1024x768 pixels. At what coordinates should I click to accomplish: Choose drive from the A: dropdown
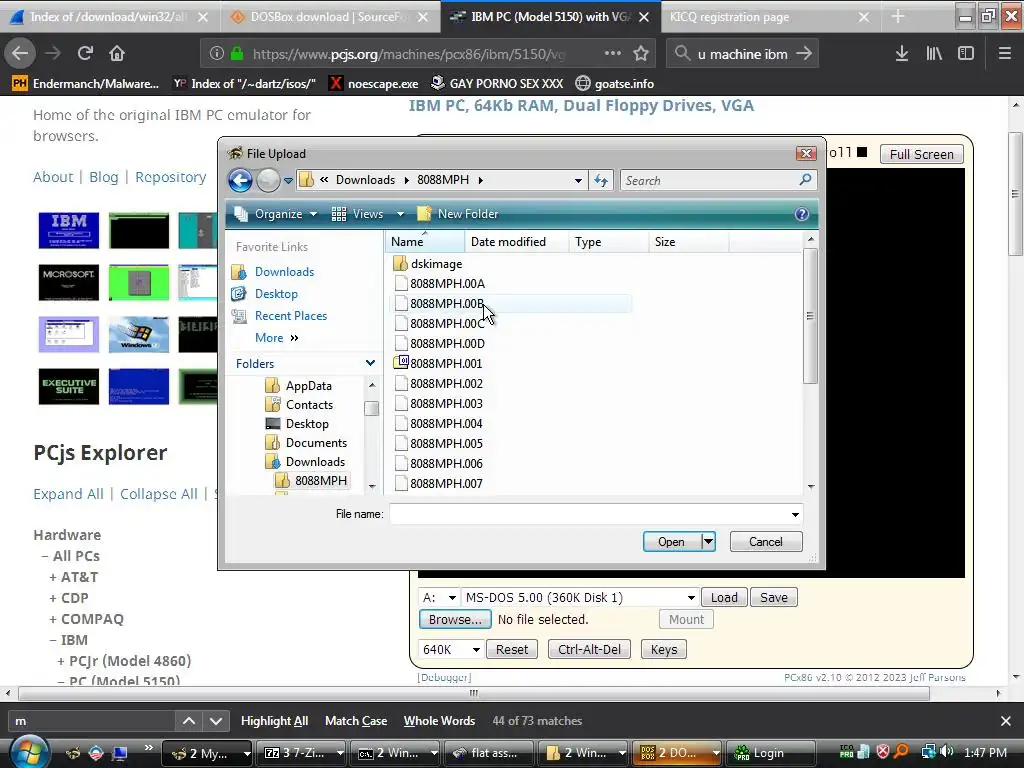click(439, 598)
